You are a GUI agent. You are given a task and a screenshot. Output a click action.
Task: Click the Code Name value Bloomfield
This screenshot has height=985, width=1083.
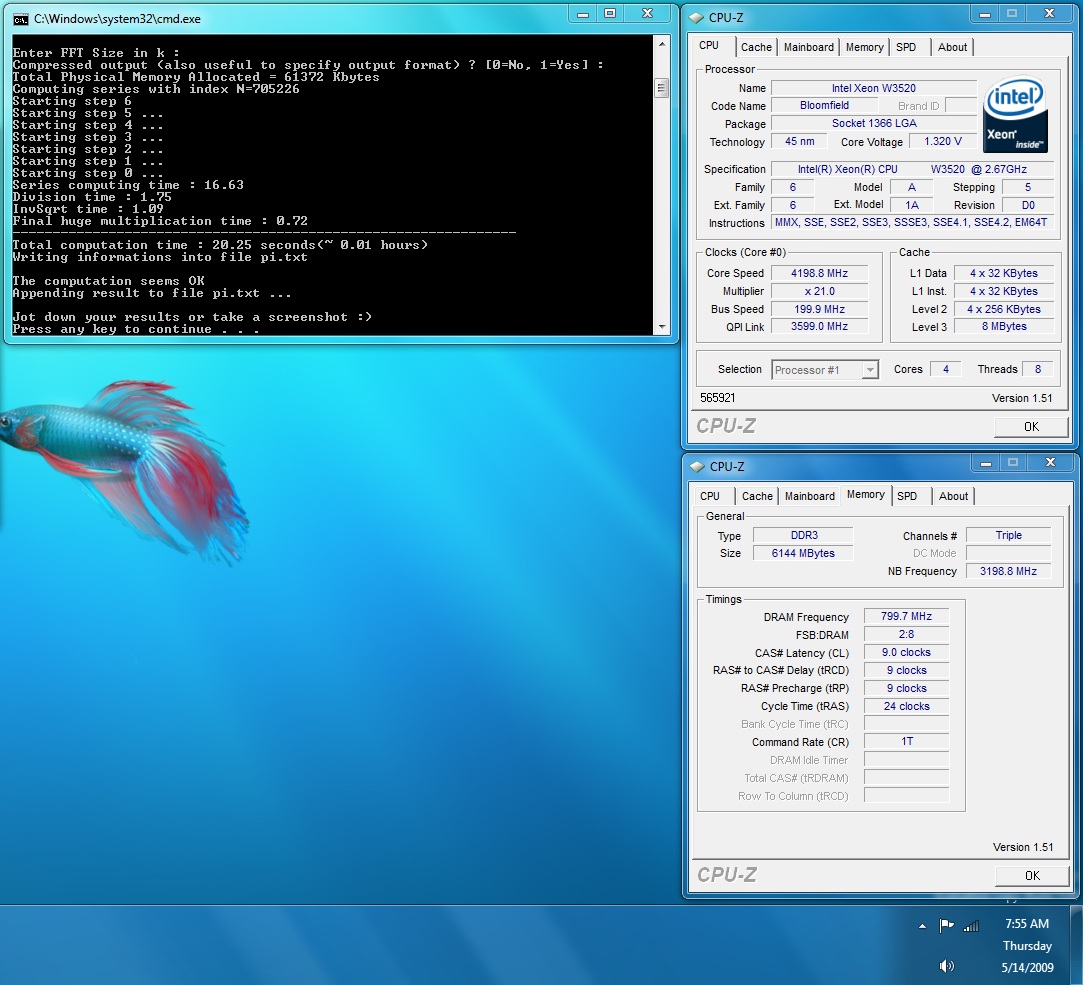[x=824, y=106]
